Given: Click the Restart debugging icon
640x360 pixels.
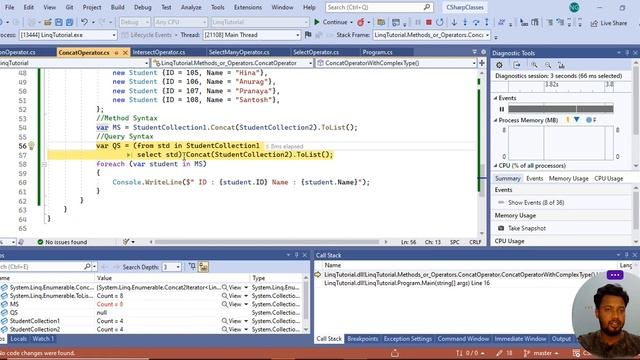Looking at the screenshot, I should [x=440, y=22].
